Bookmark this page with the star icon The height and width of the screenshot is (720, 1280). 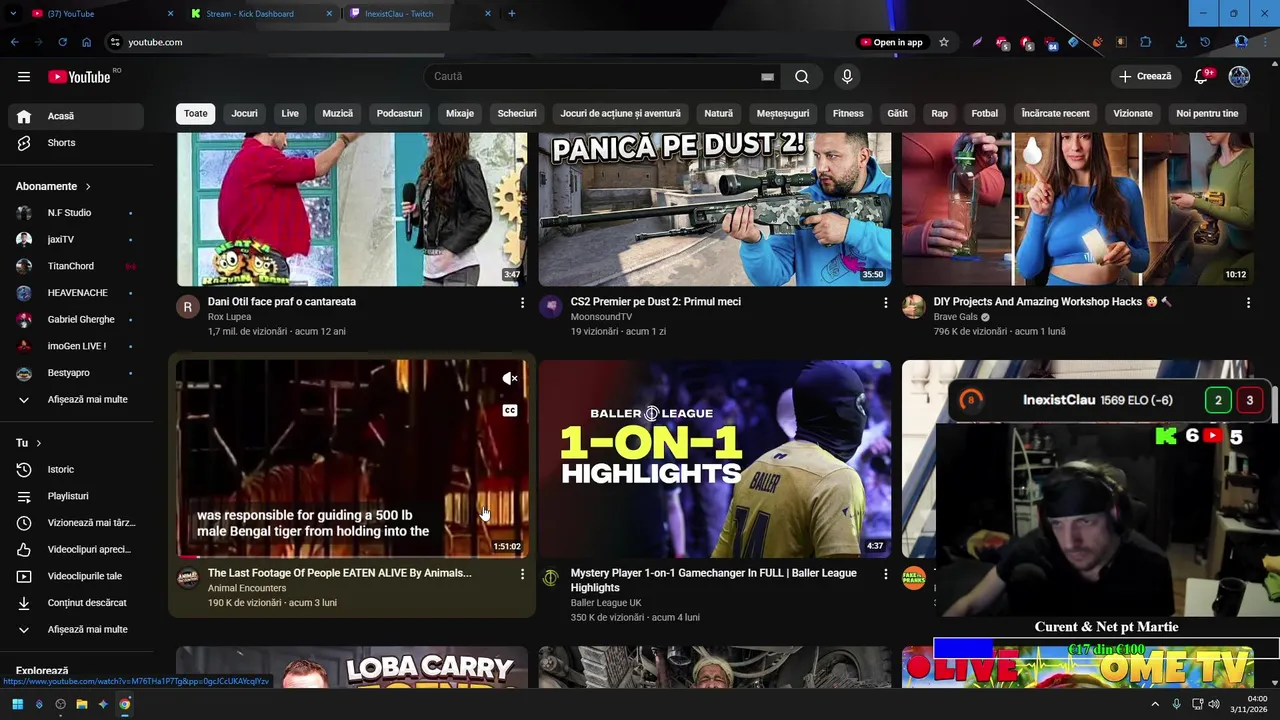coord(943,42)
